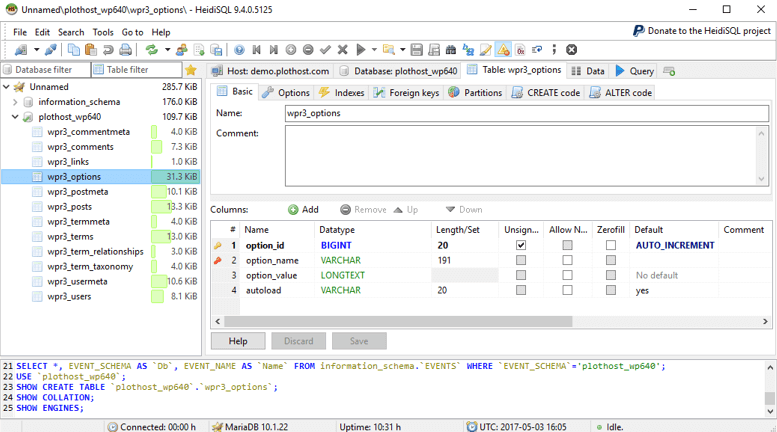This screenshot has height=432, width=777.
Task: Click the table Name input field
Action: 527,113
